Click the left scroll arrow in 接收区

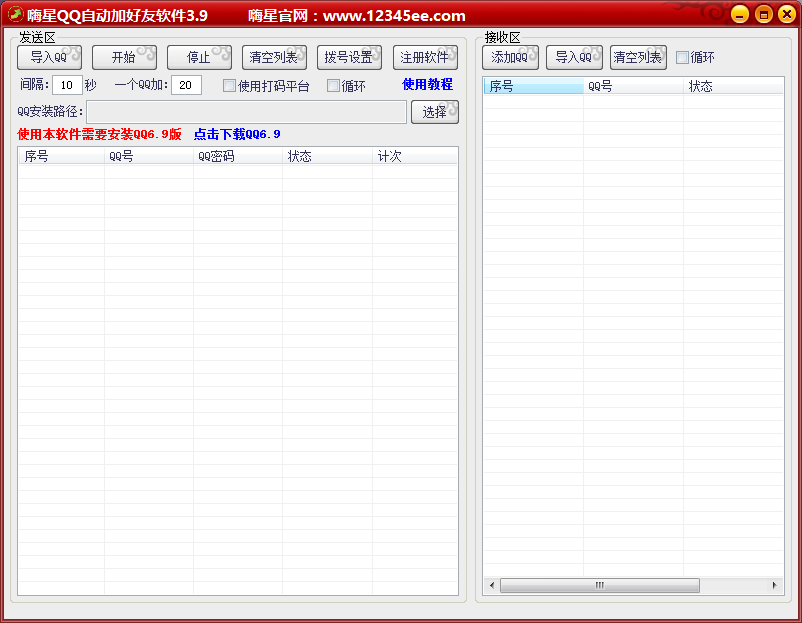[492, 585]
